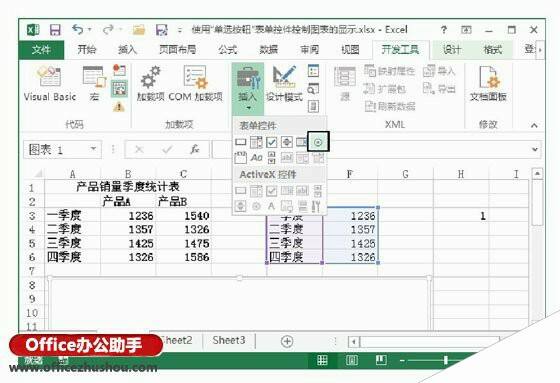Image resolution: width=560 pixels, height=383 pixels.
Task: Select the ActiveX Toggle Button control
Action: pos(302,206)
